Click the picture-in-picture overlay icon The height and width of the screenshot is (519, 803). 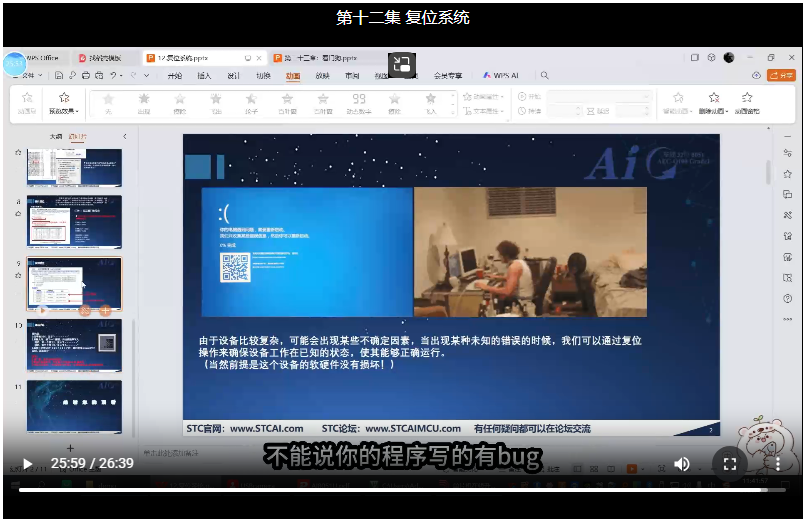coord(402,65)
